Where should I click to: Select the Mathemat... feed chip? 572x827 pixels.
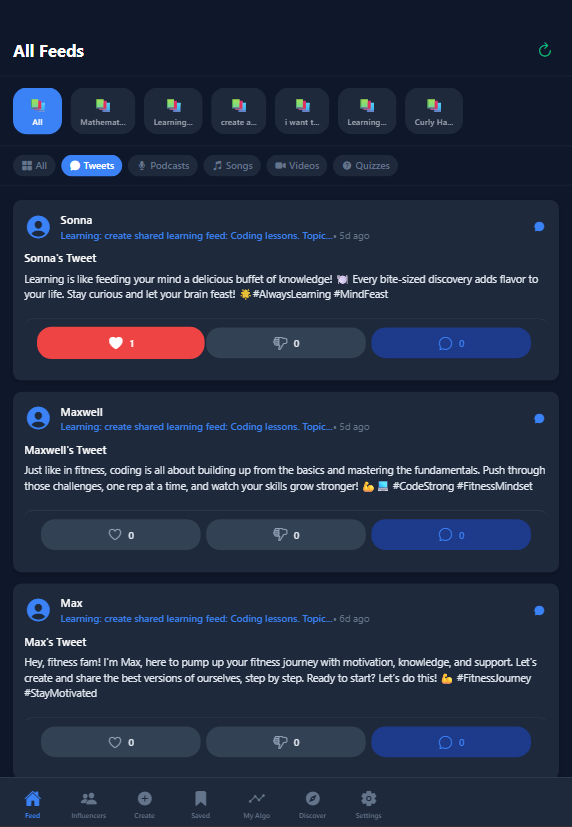103,111
